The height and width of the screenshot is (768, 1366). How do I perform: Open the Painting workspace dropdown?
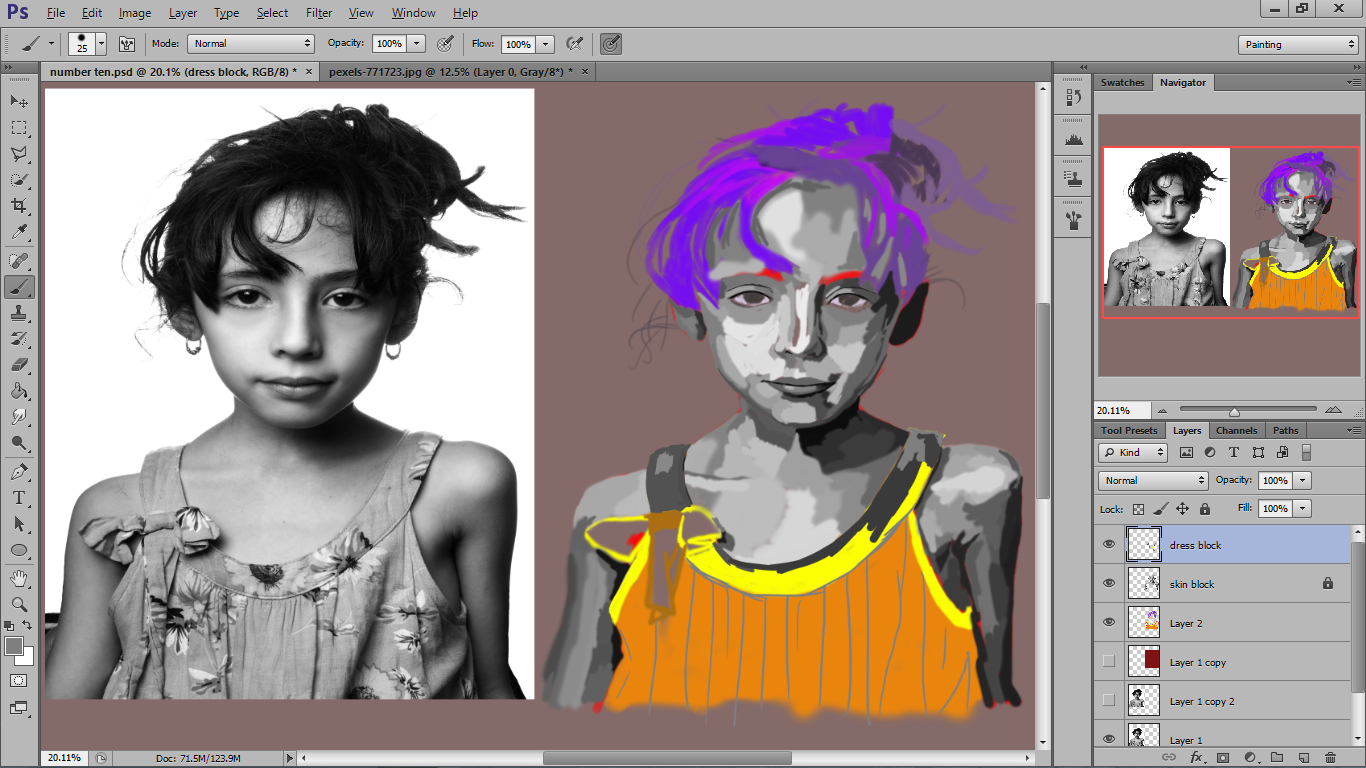click(1298, 44)
